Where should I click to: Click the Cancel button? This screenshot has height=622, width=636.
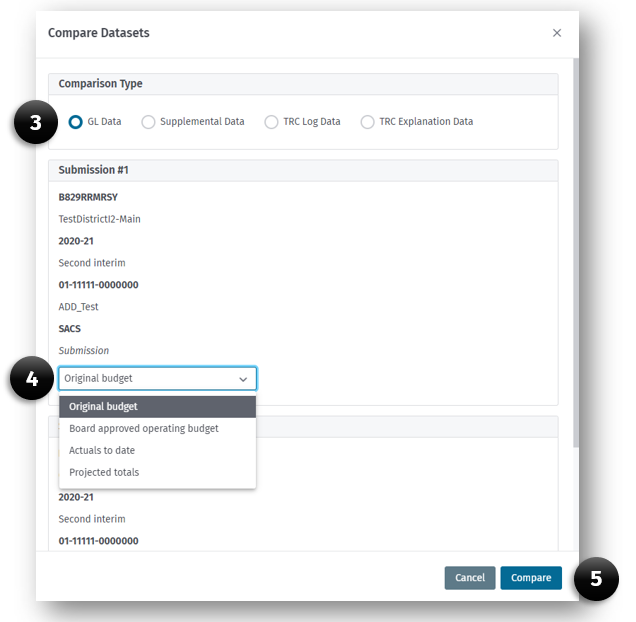pyautogui.click(x=470, y=578)
